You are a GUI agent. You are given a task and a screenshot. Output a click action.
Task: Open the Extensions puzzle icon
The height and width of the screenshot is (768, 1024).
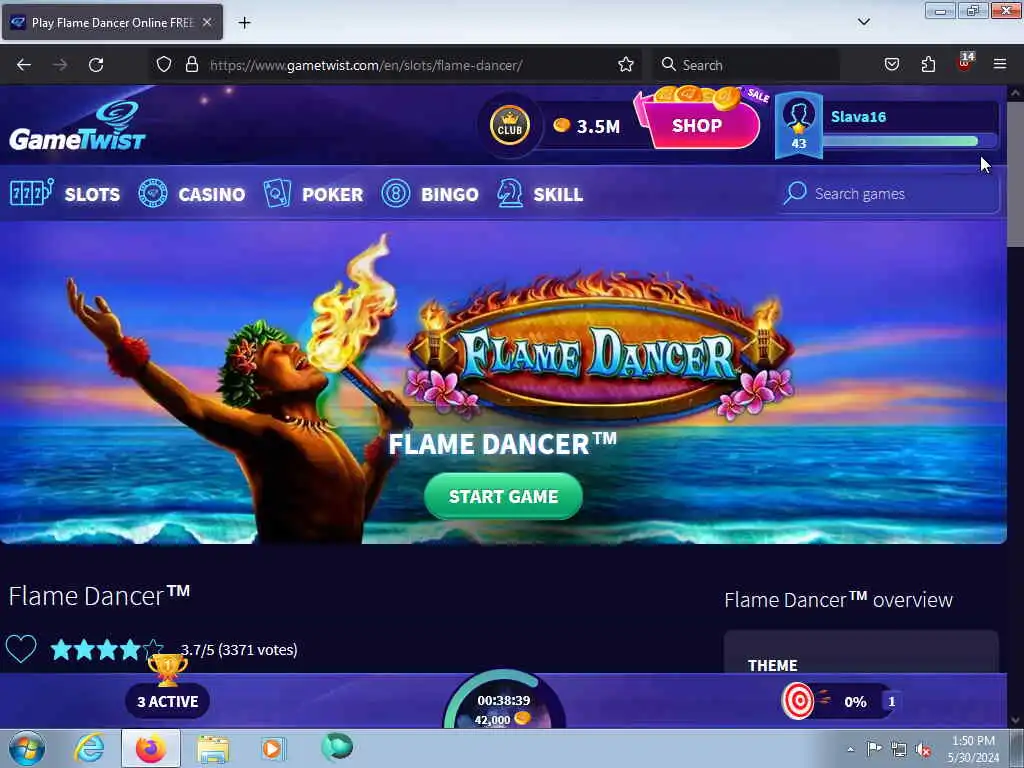pos(928,64)
